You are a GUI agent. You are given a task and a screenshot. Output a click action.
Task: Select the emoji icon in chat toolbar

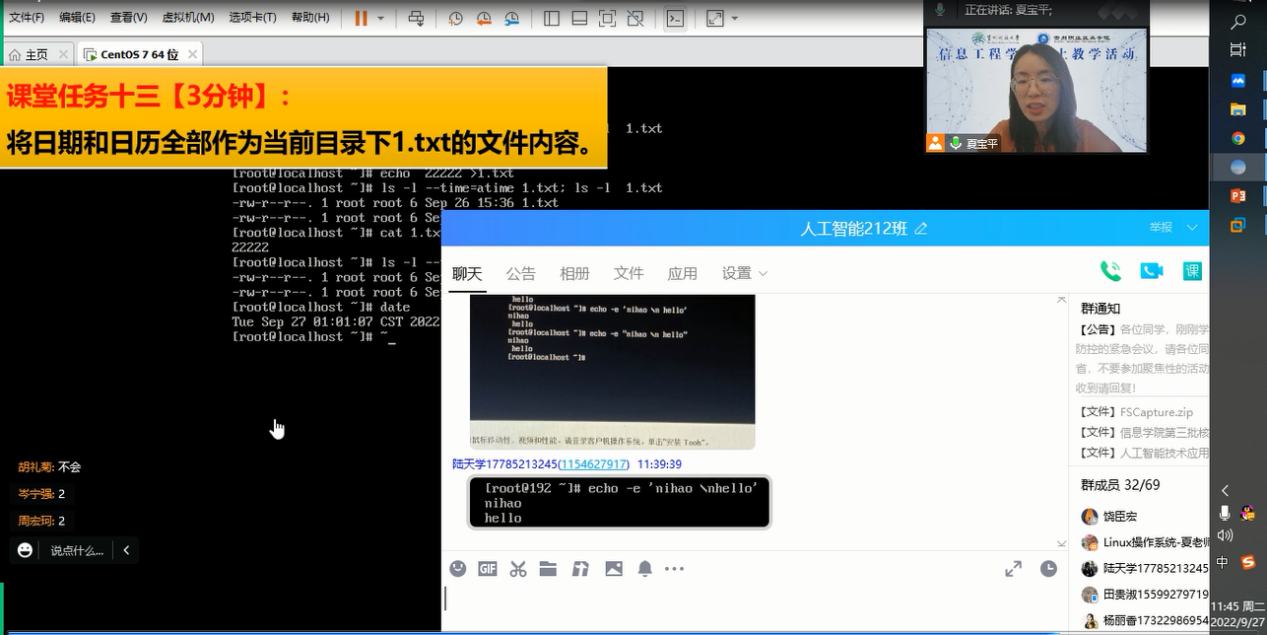(x=457, y=568)
